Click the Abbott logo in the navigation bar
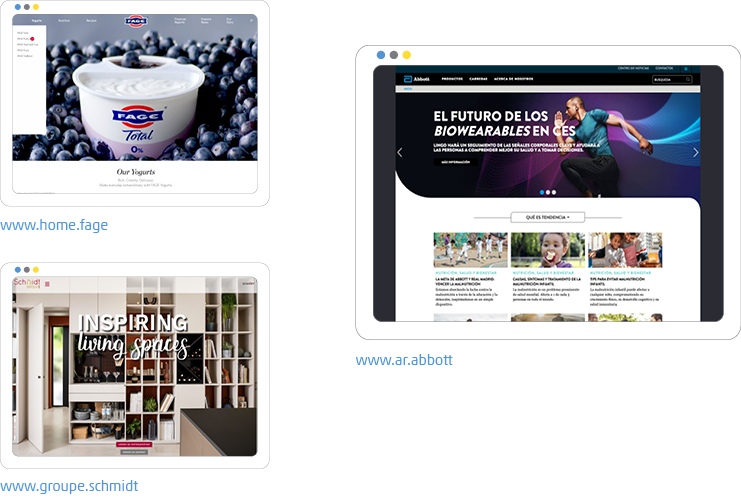Screen dimensions: 741x500 416,78
